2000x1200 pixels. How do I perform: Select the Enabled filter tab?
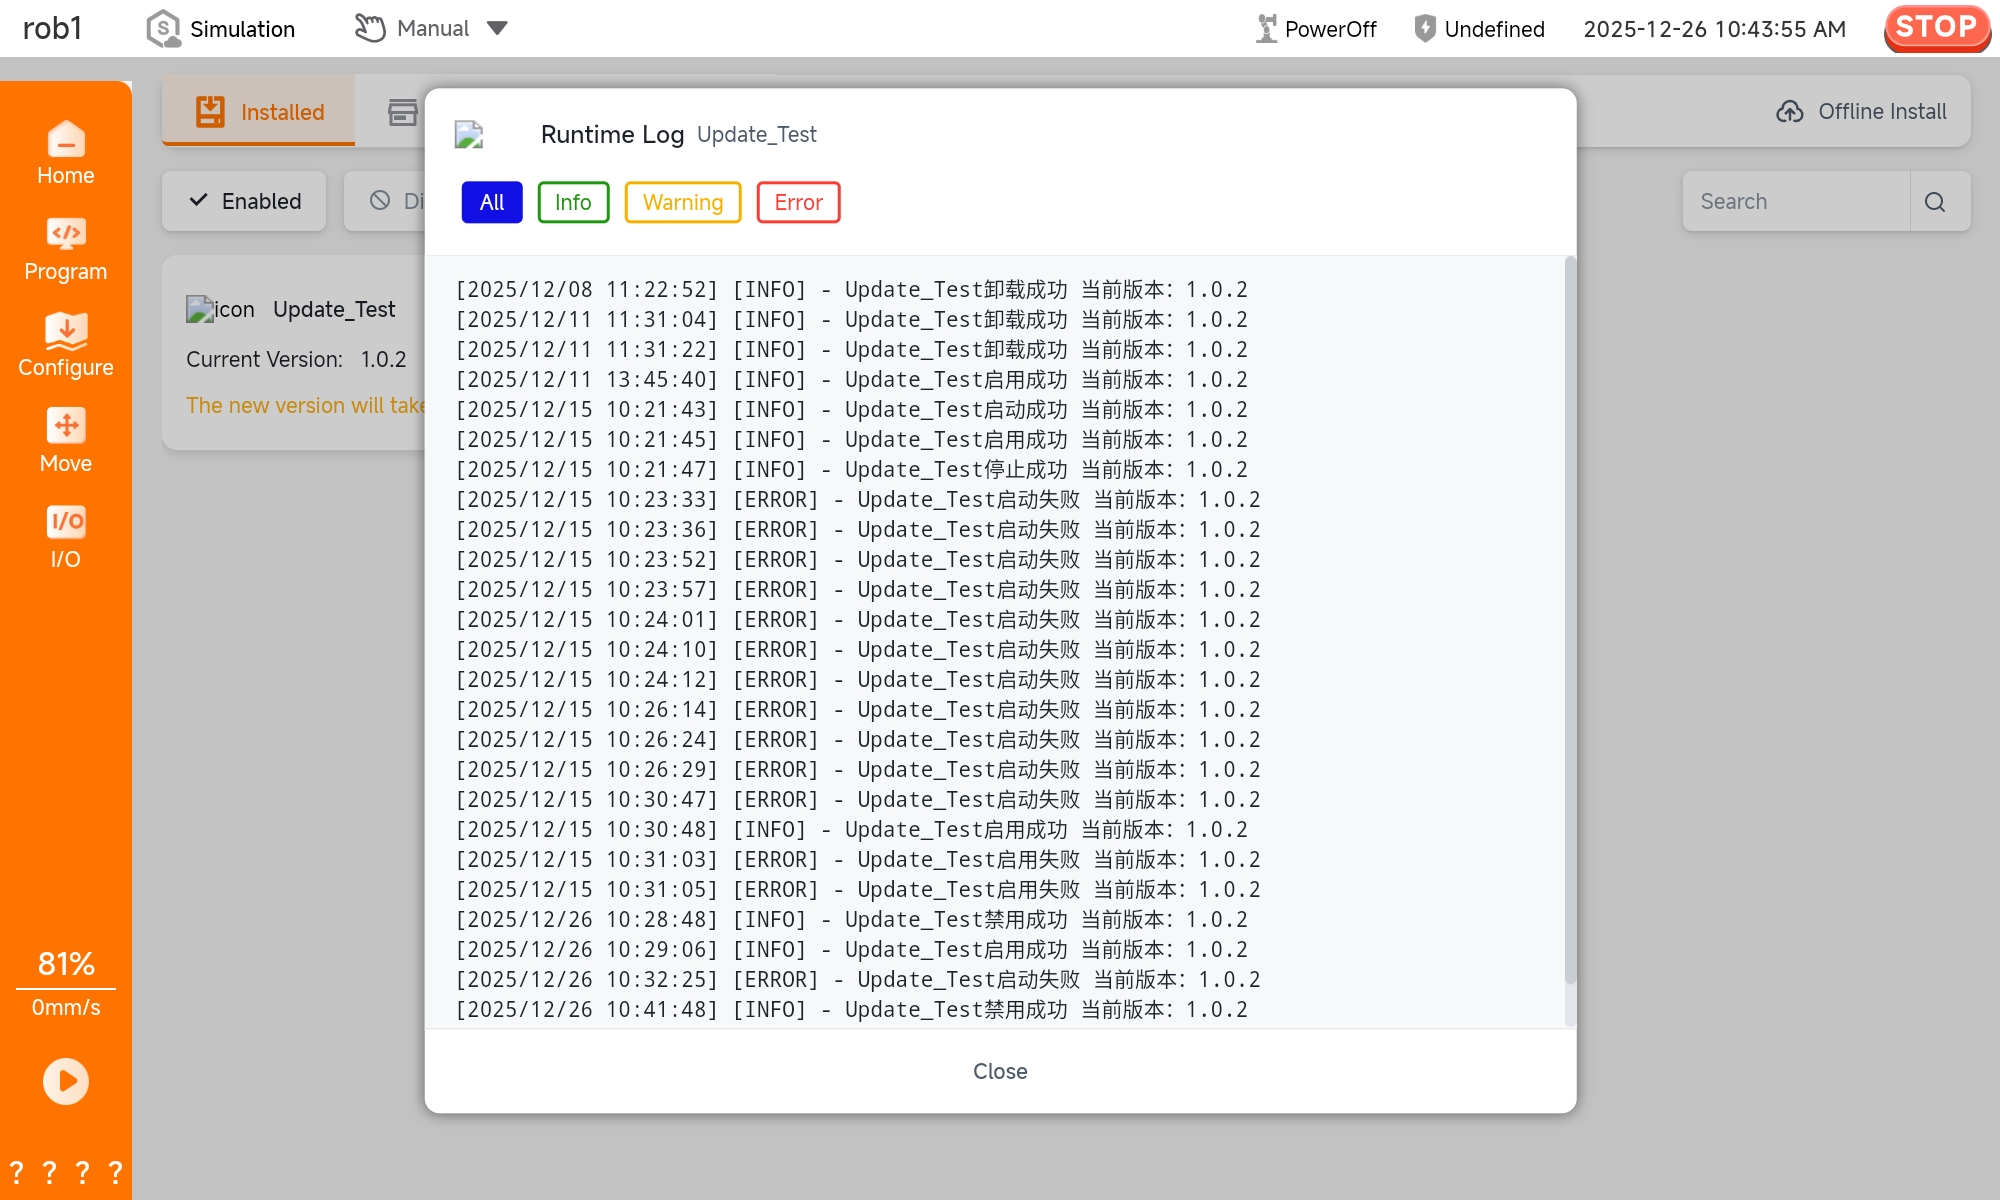pyautogui.click(x=244, y=201)
